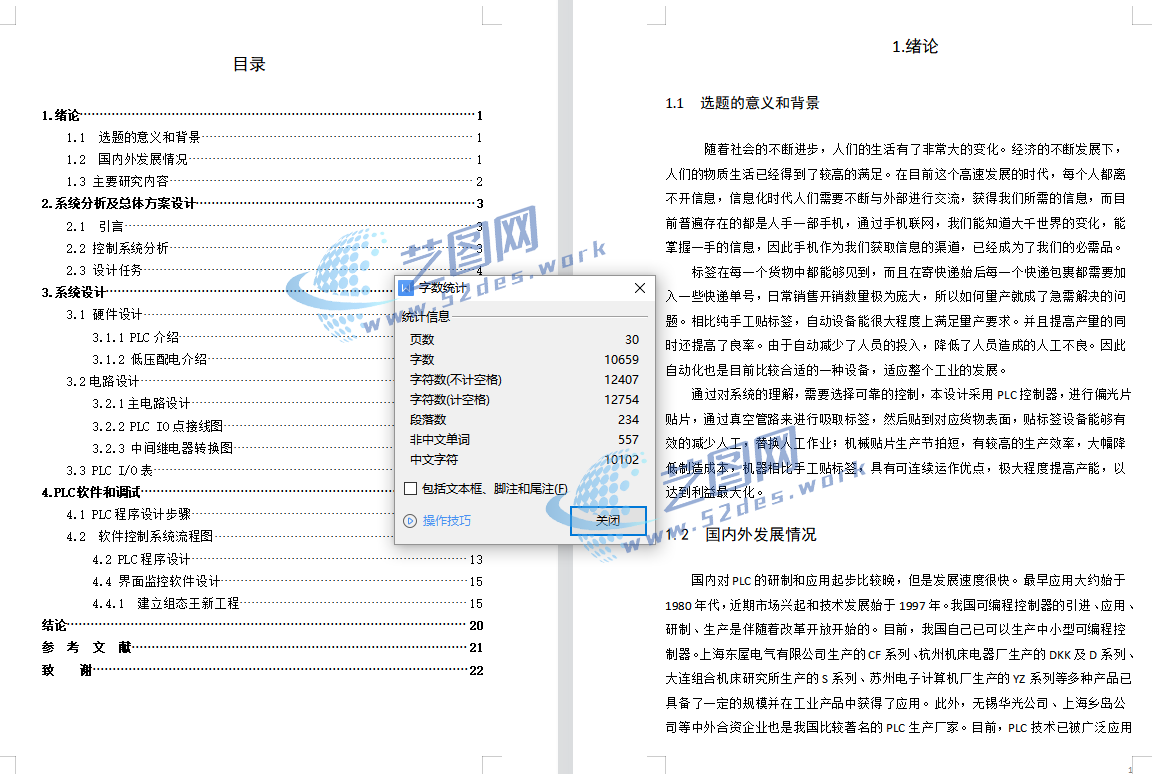1176x774 pixels.
Task: Go to the 3.2 电路设计 contents entry
Action: coord(230,381)
